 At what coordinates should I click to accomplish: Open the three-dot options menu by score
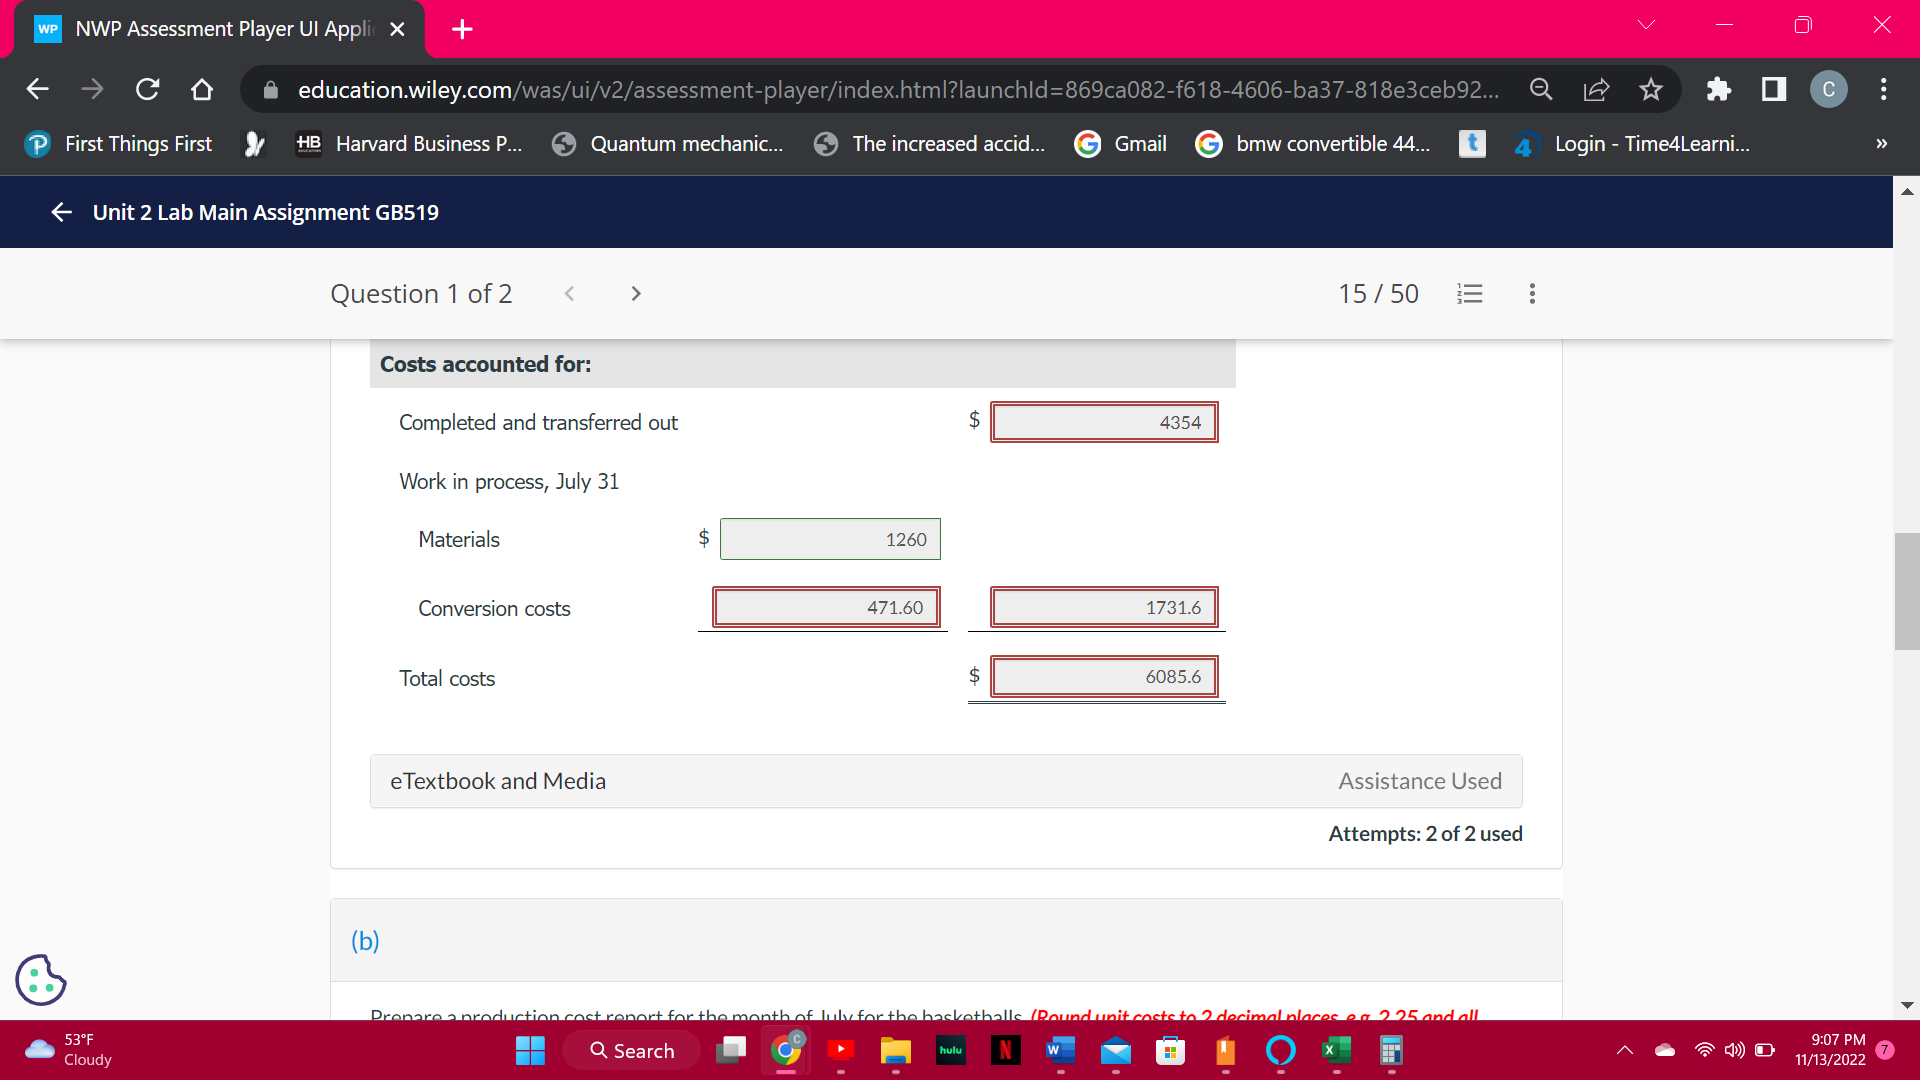click(1532, 294)
